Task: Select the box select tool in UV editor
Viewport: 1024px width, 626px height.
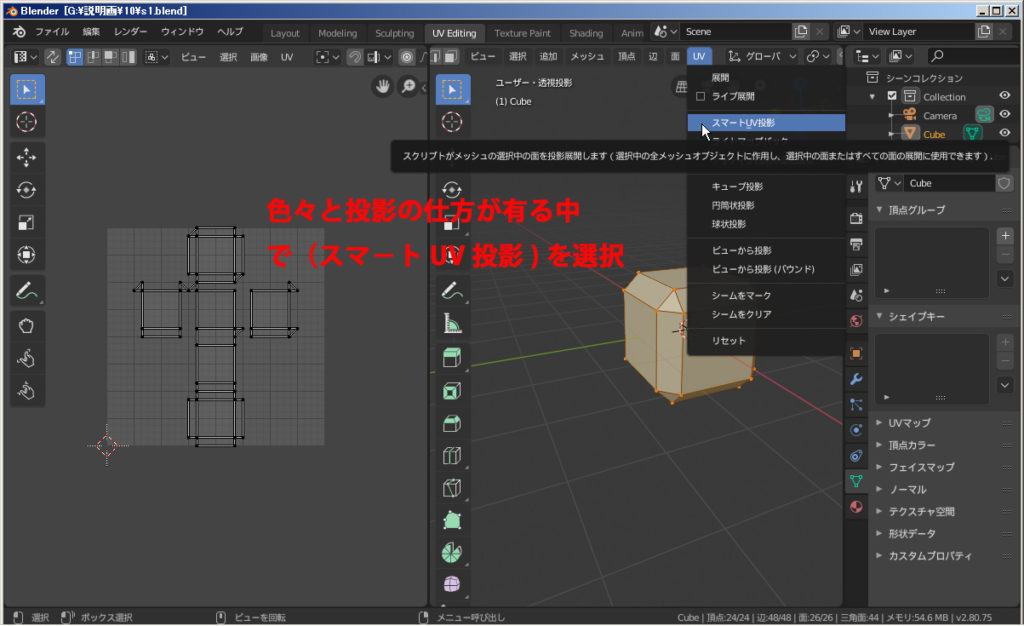Action: pyautogui.click(x=27, y=89)
